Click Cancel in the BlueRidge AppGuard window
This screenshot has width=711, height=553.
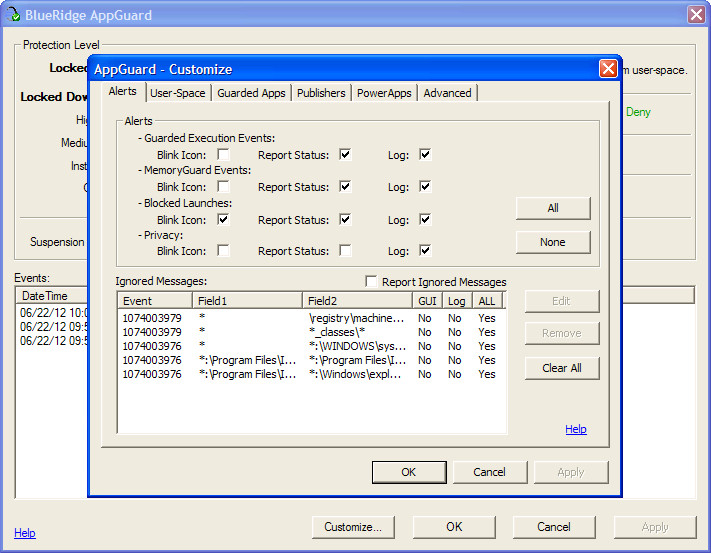point(554,527)
